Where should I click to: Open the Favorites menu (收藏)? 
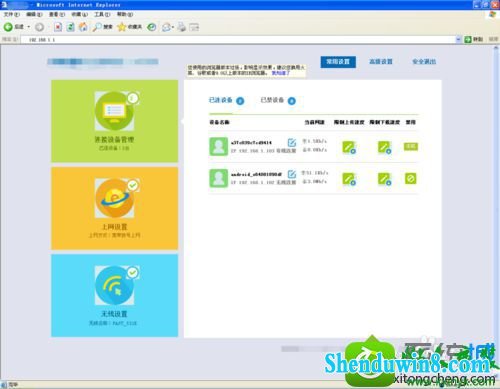click(x=80, y=14)
